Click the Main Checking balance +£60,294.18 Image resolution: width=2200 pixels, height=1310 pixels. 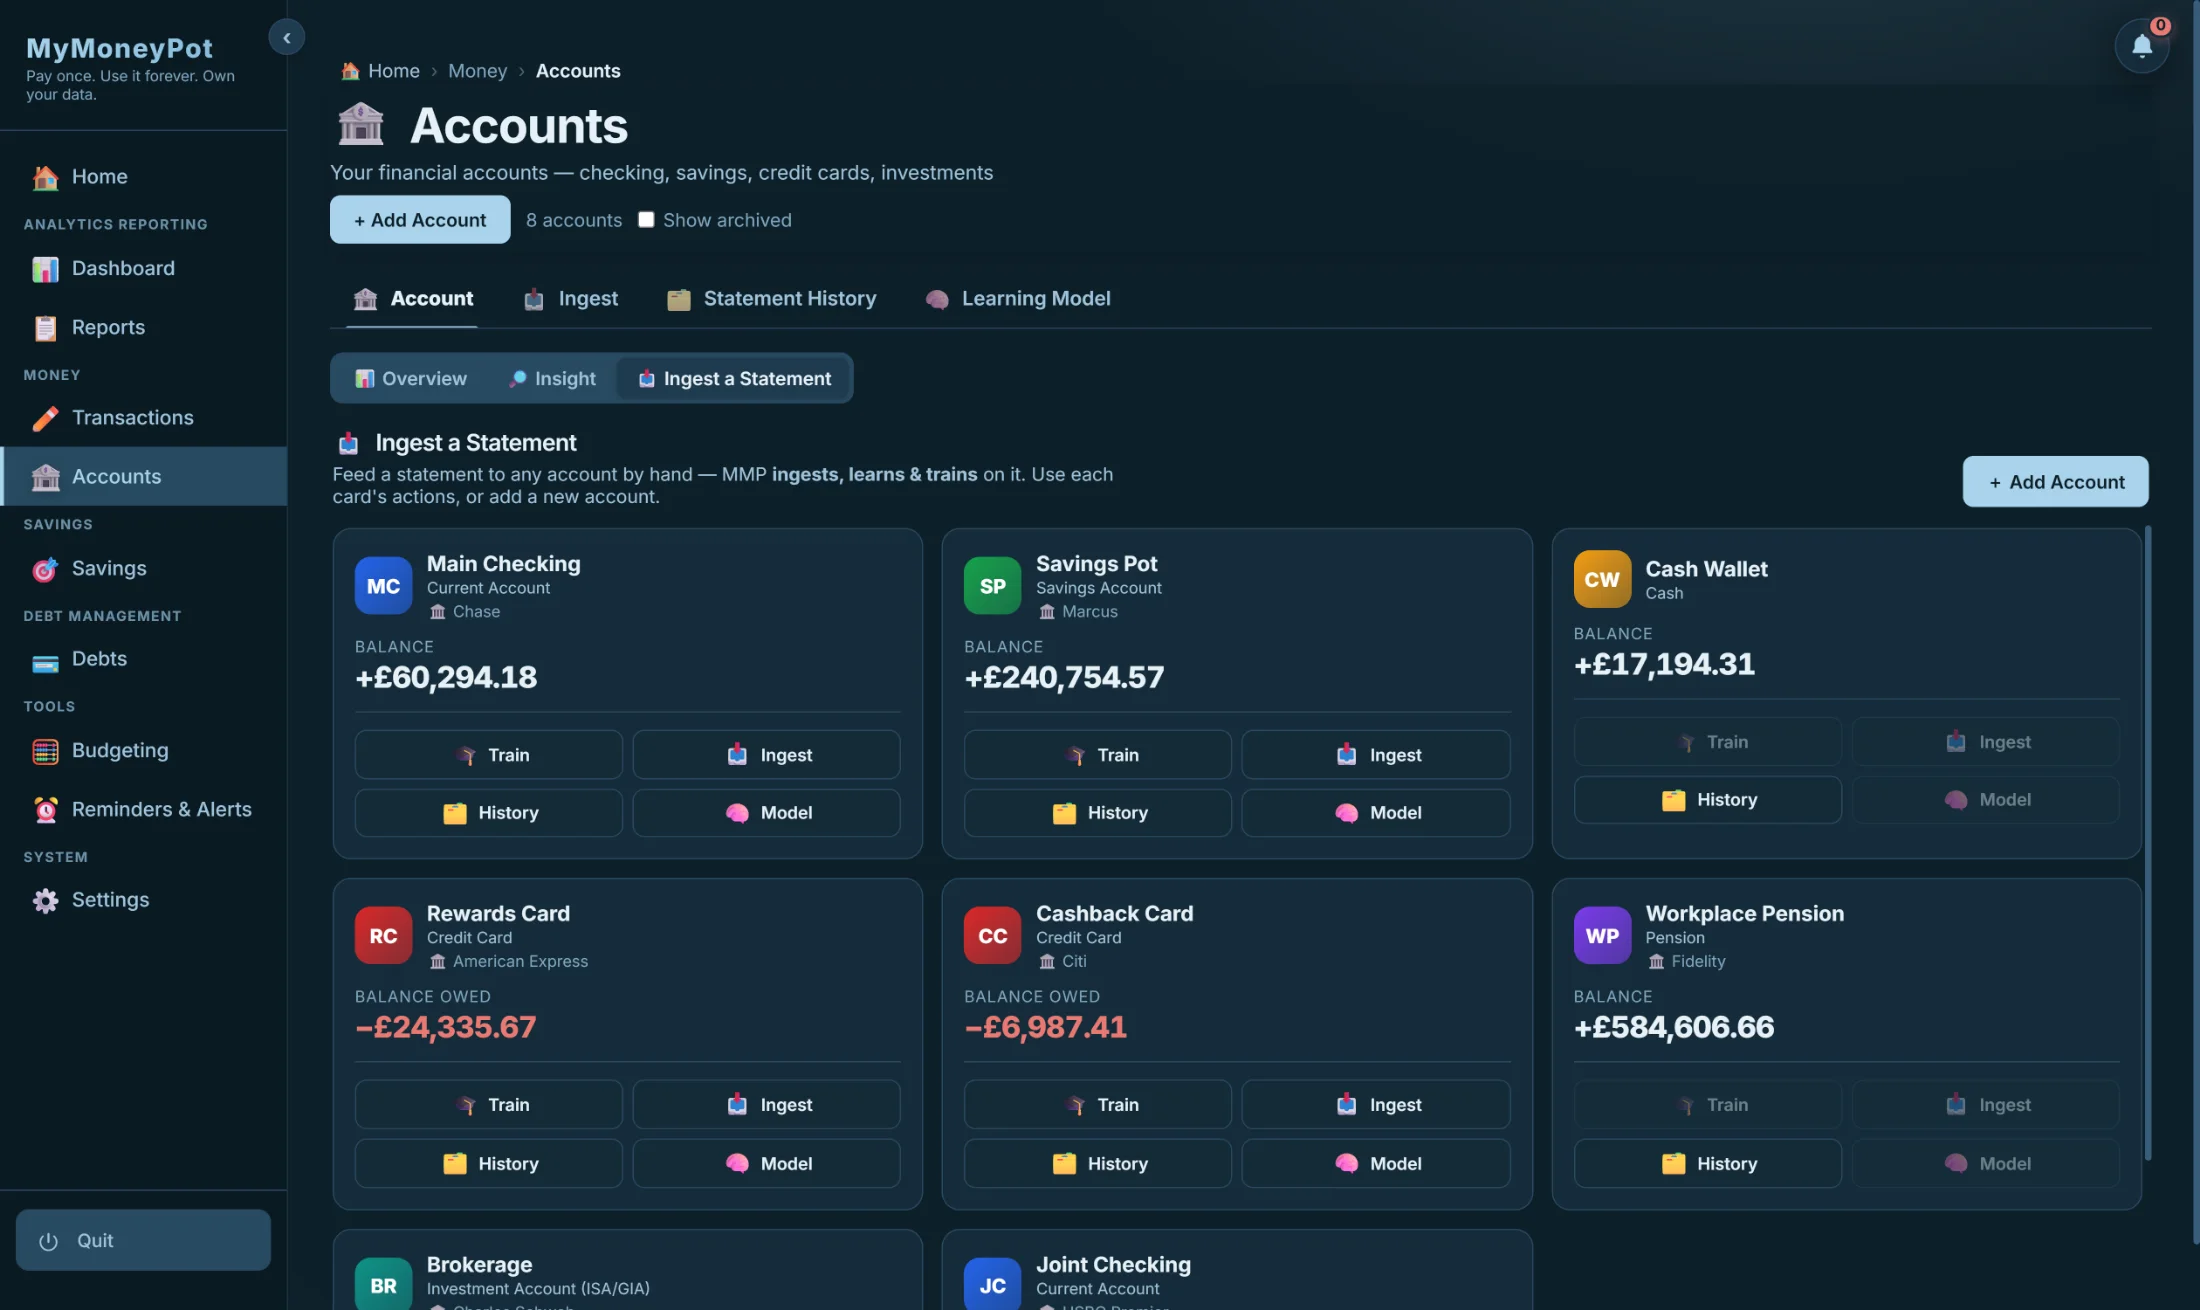pos(446,677)
